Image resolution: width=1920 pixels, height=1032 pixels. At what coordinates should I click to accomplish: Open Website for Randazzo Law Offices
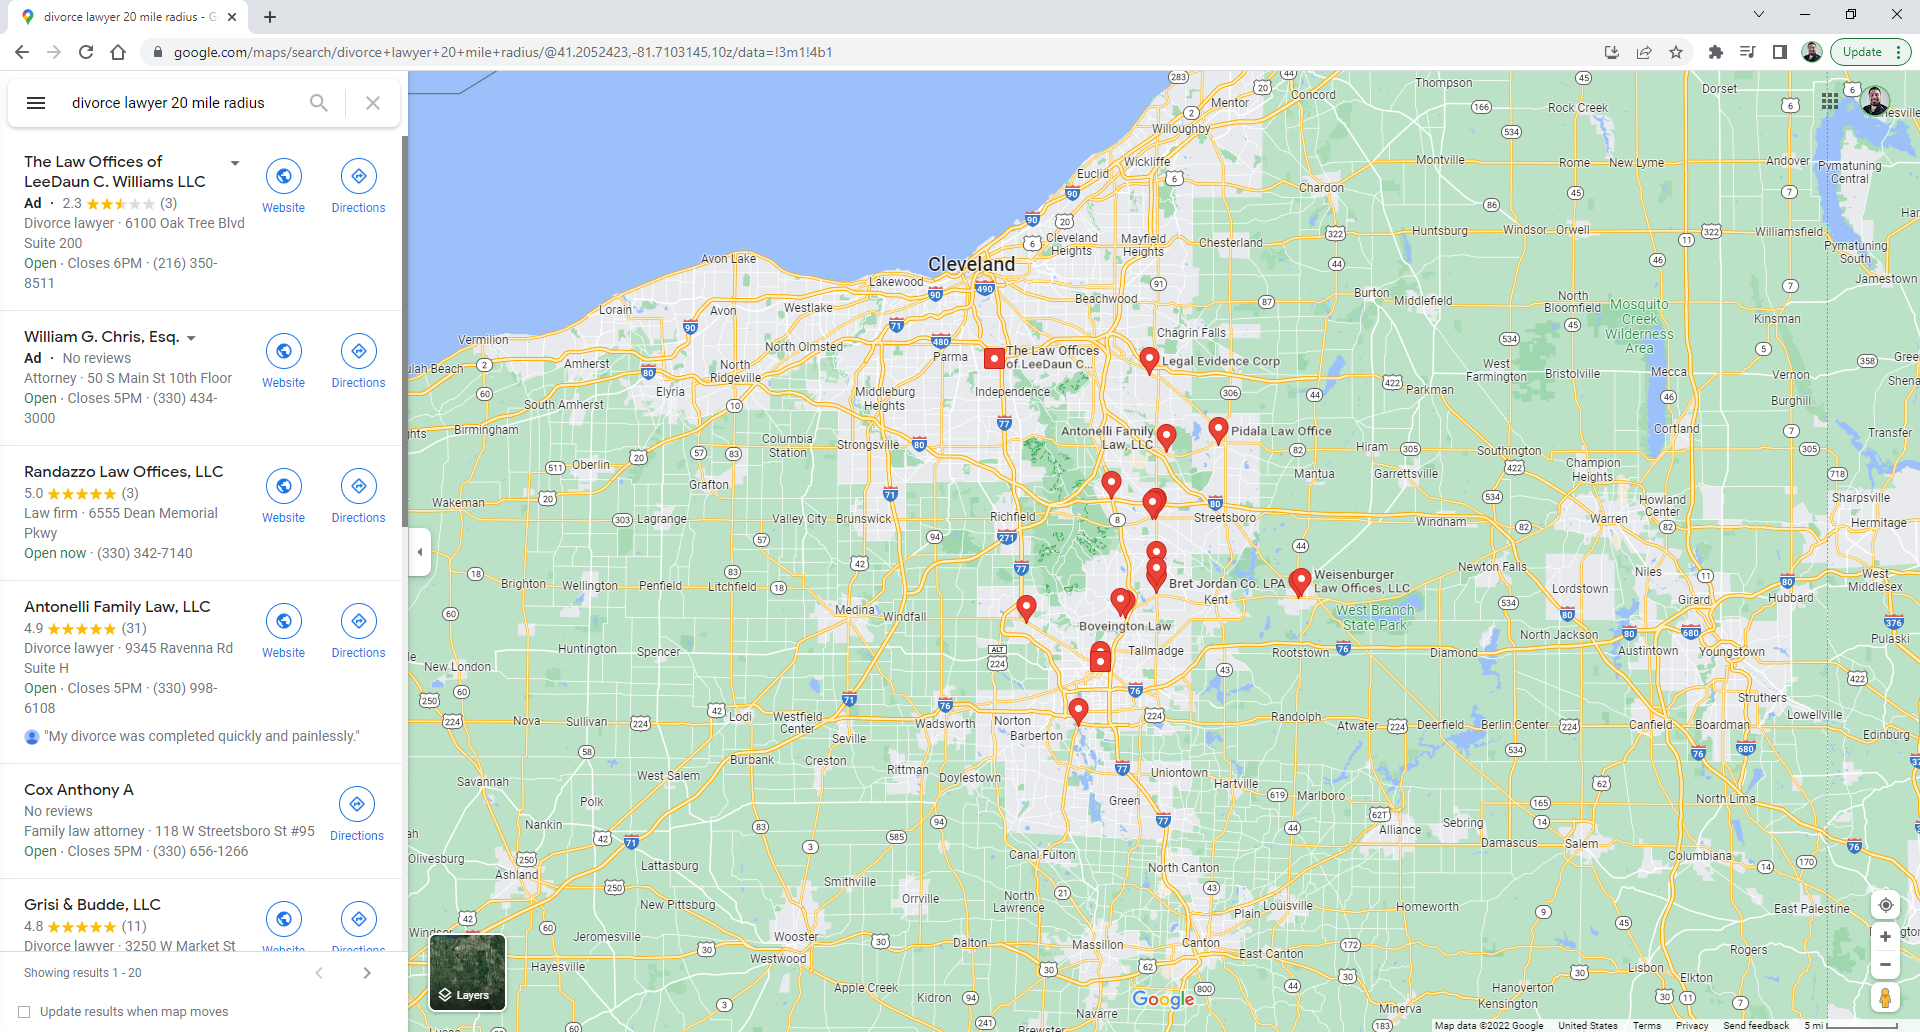coord(284,497)
